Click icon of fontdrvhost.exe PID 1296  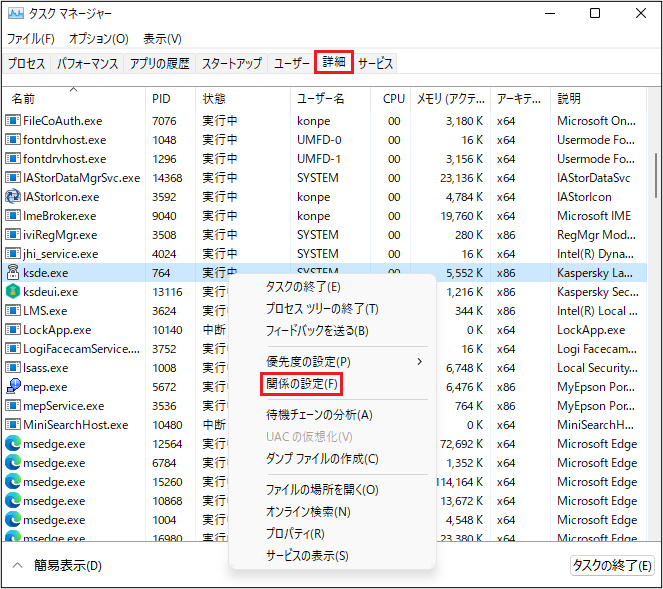pyautogui.click(x=13, y=159)
